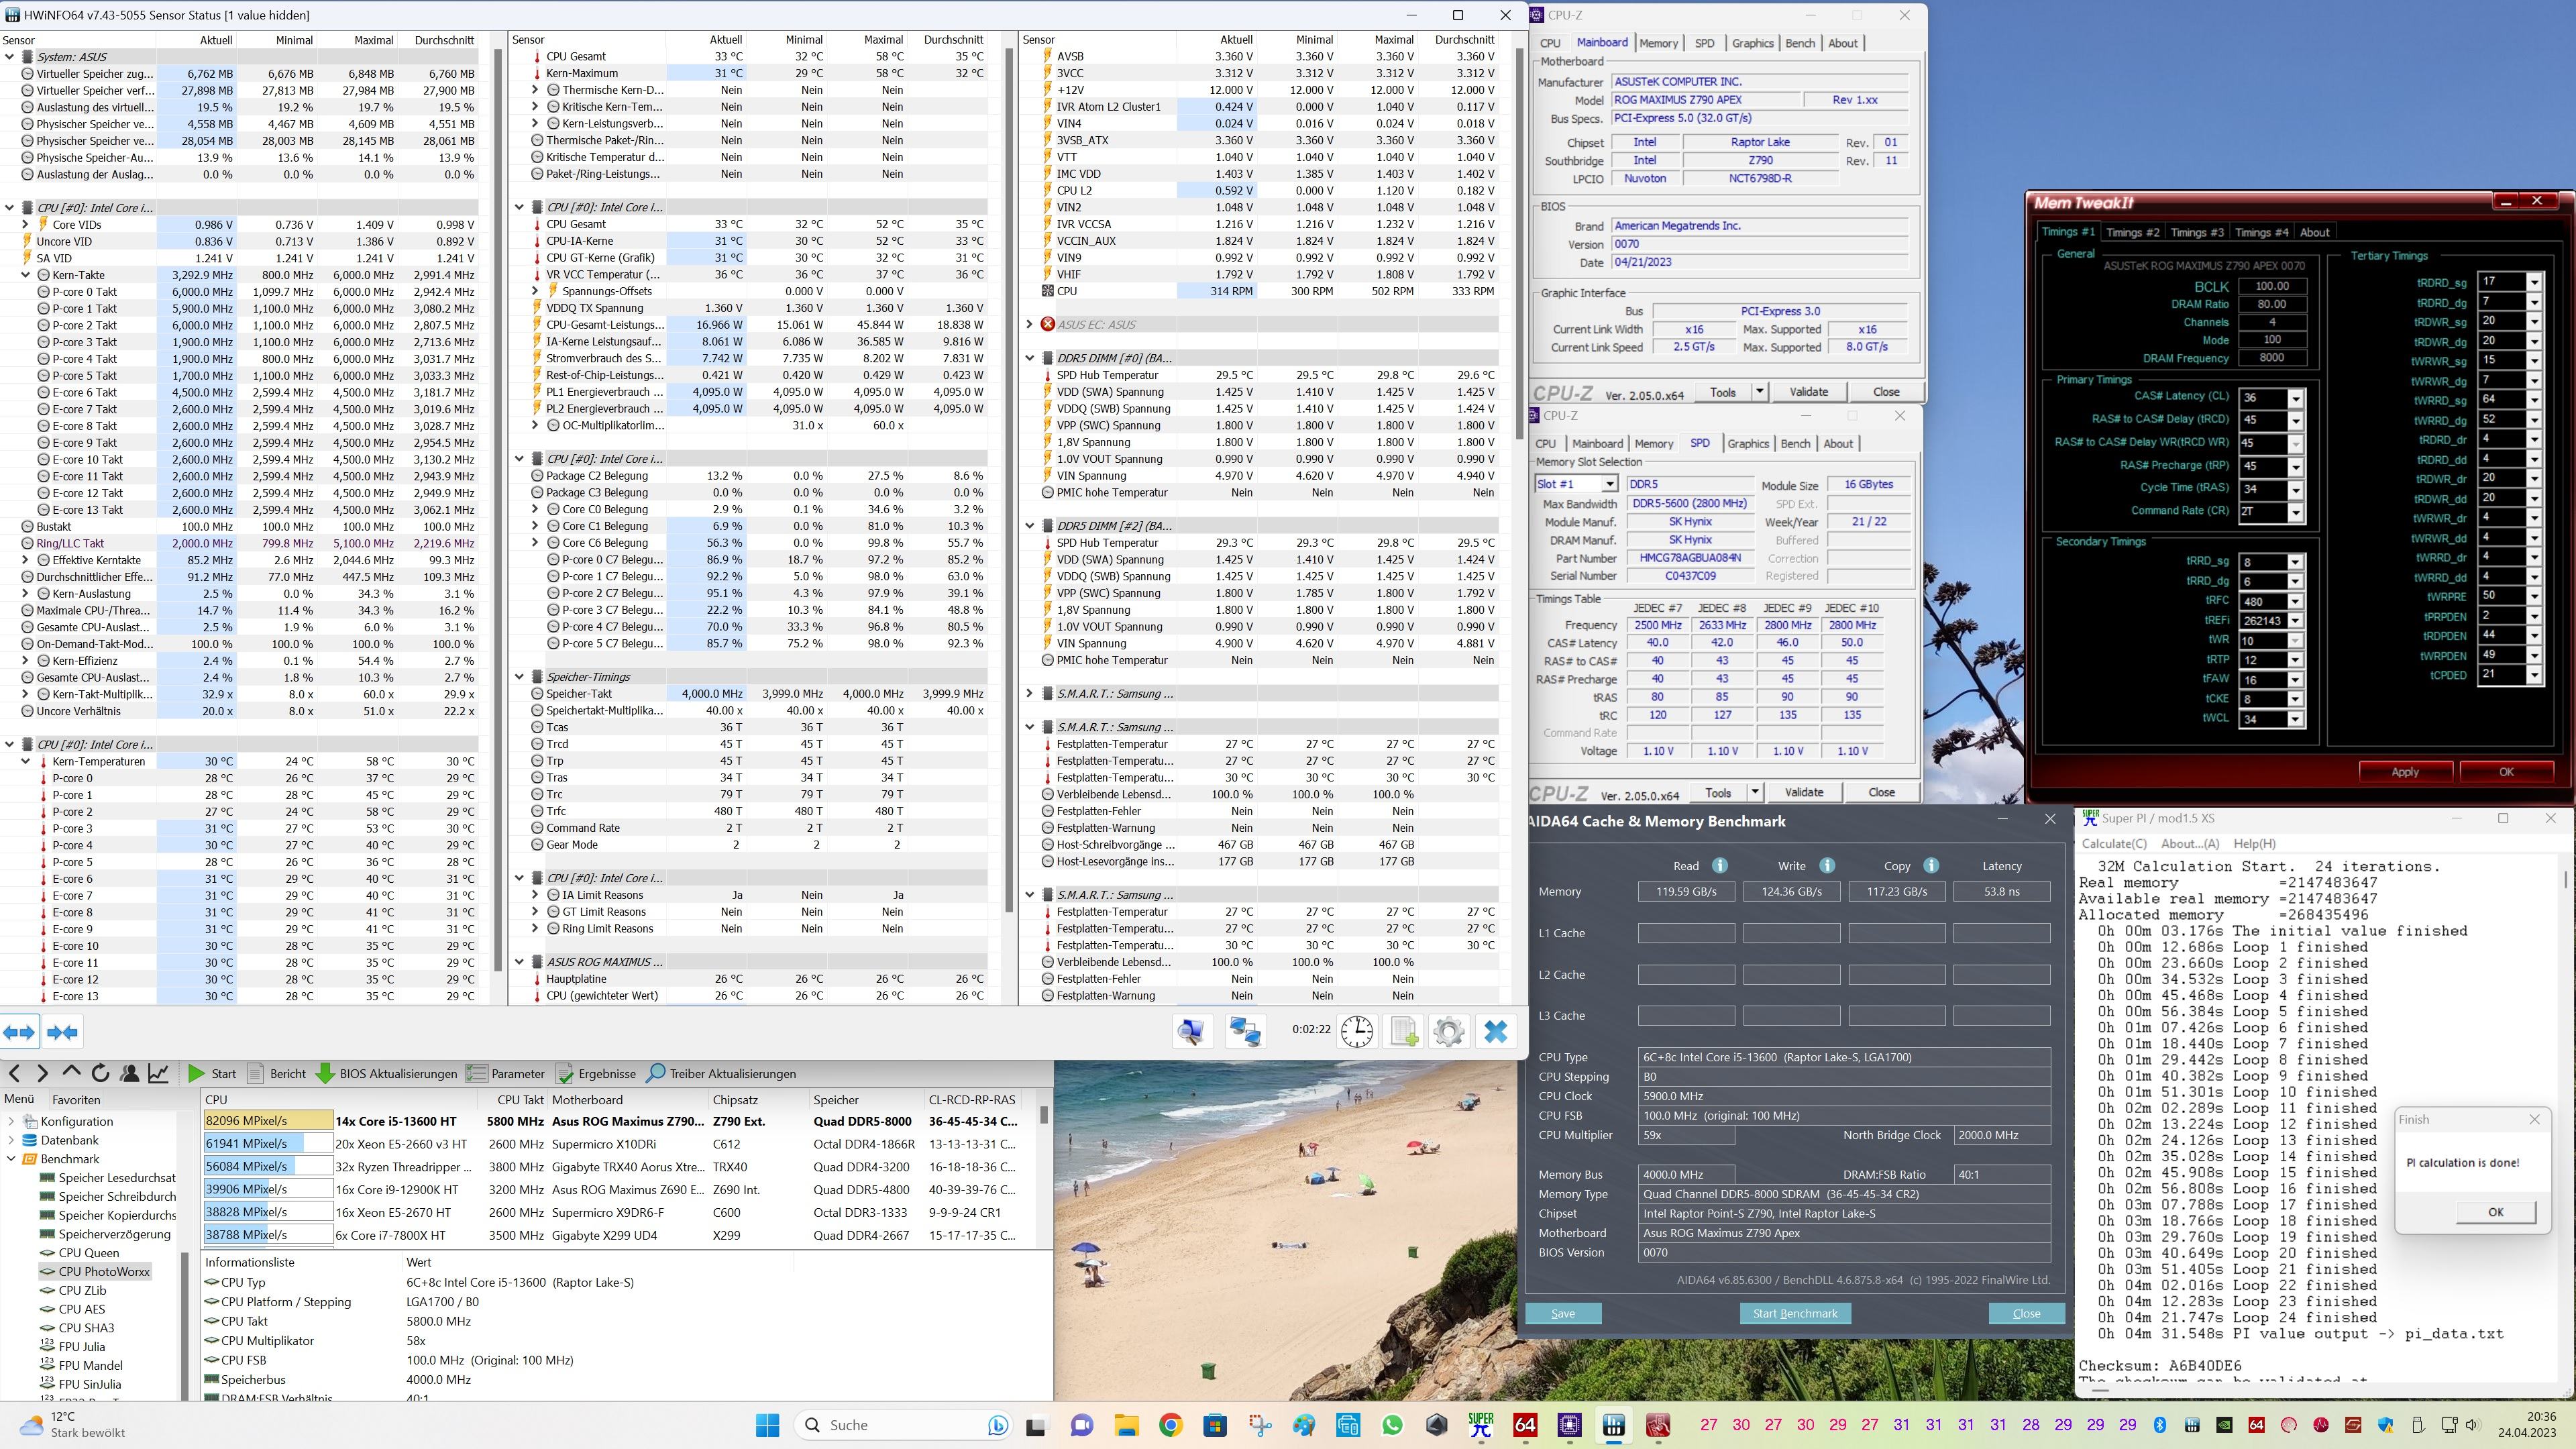
Task: Click the HWiNFO collapse columns arrows icon
Action: [x=62, y=1032]
